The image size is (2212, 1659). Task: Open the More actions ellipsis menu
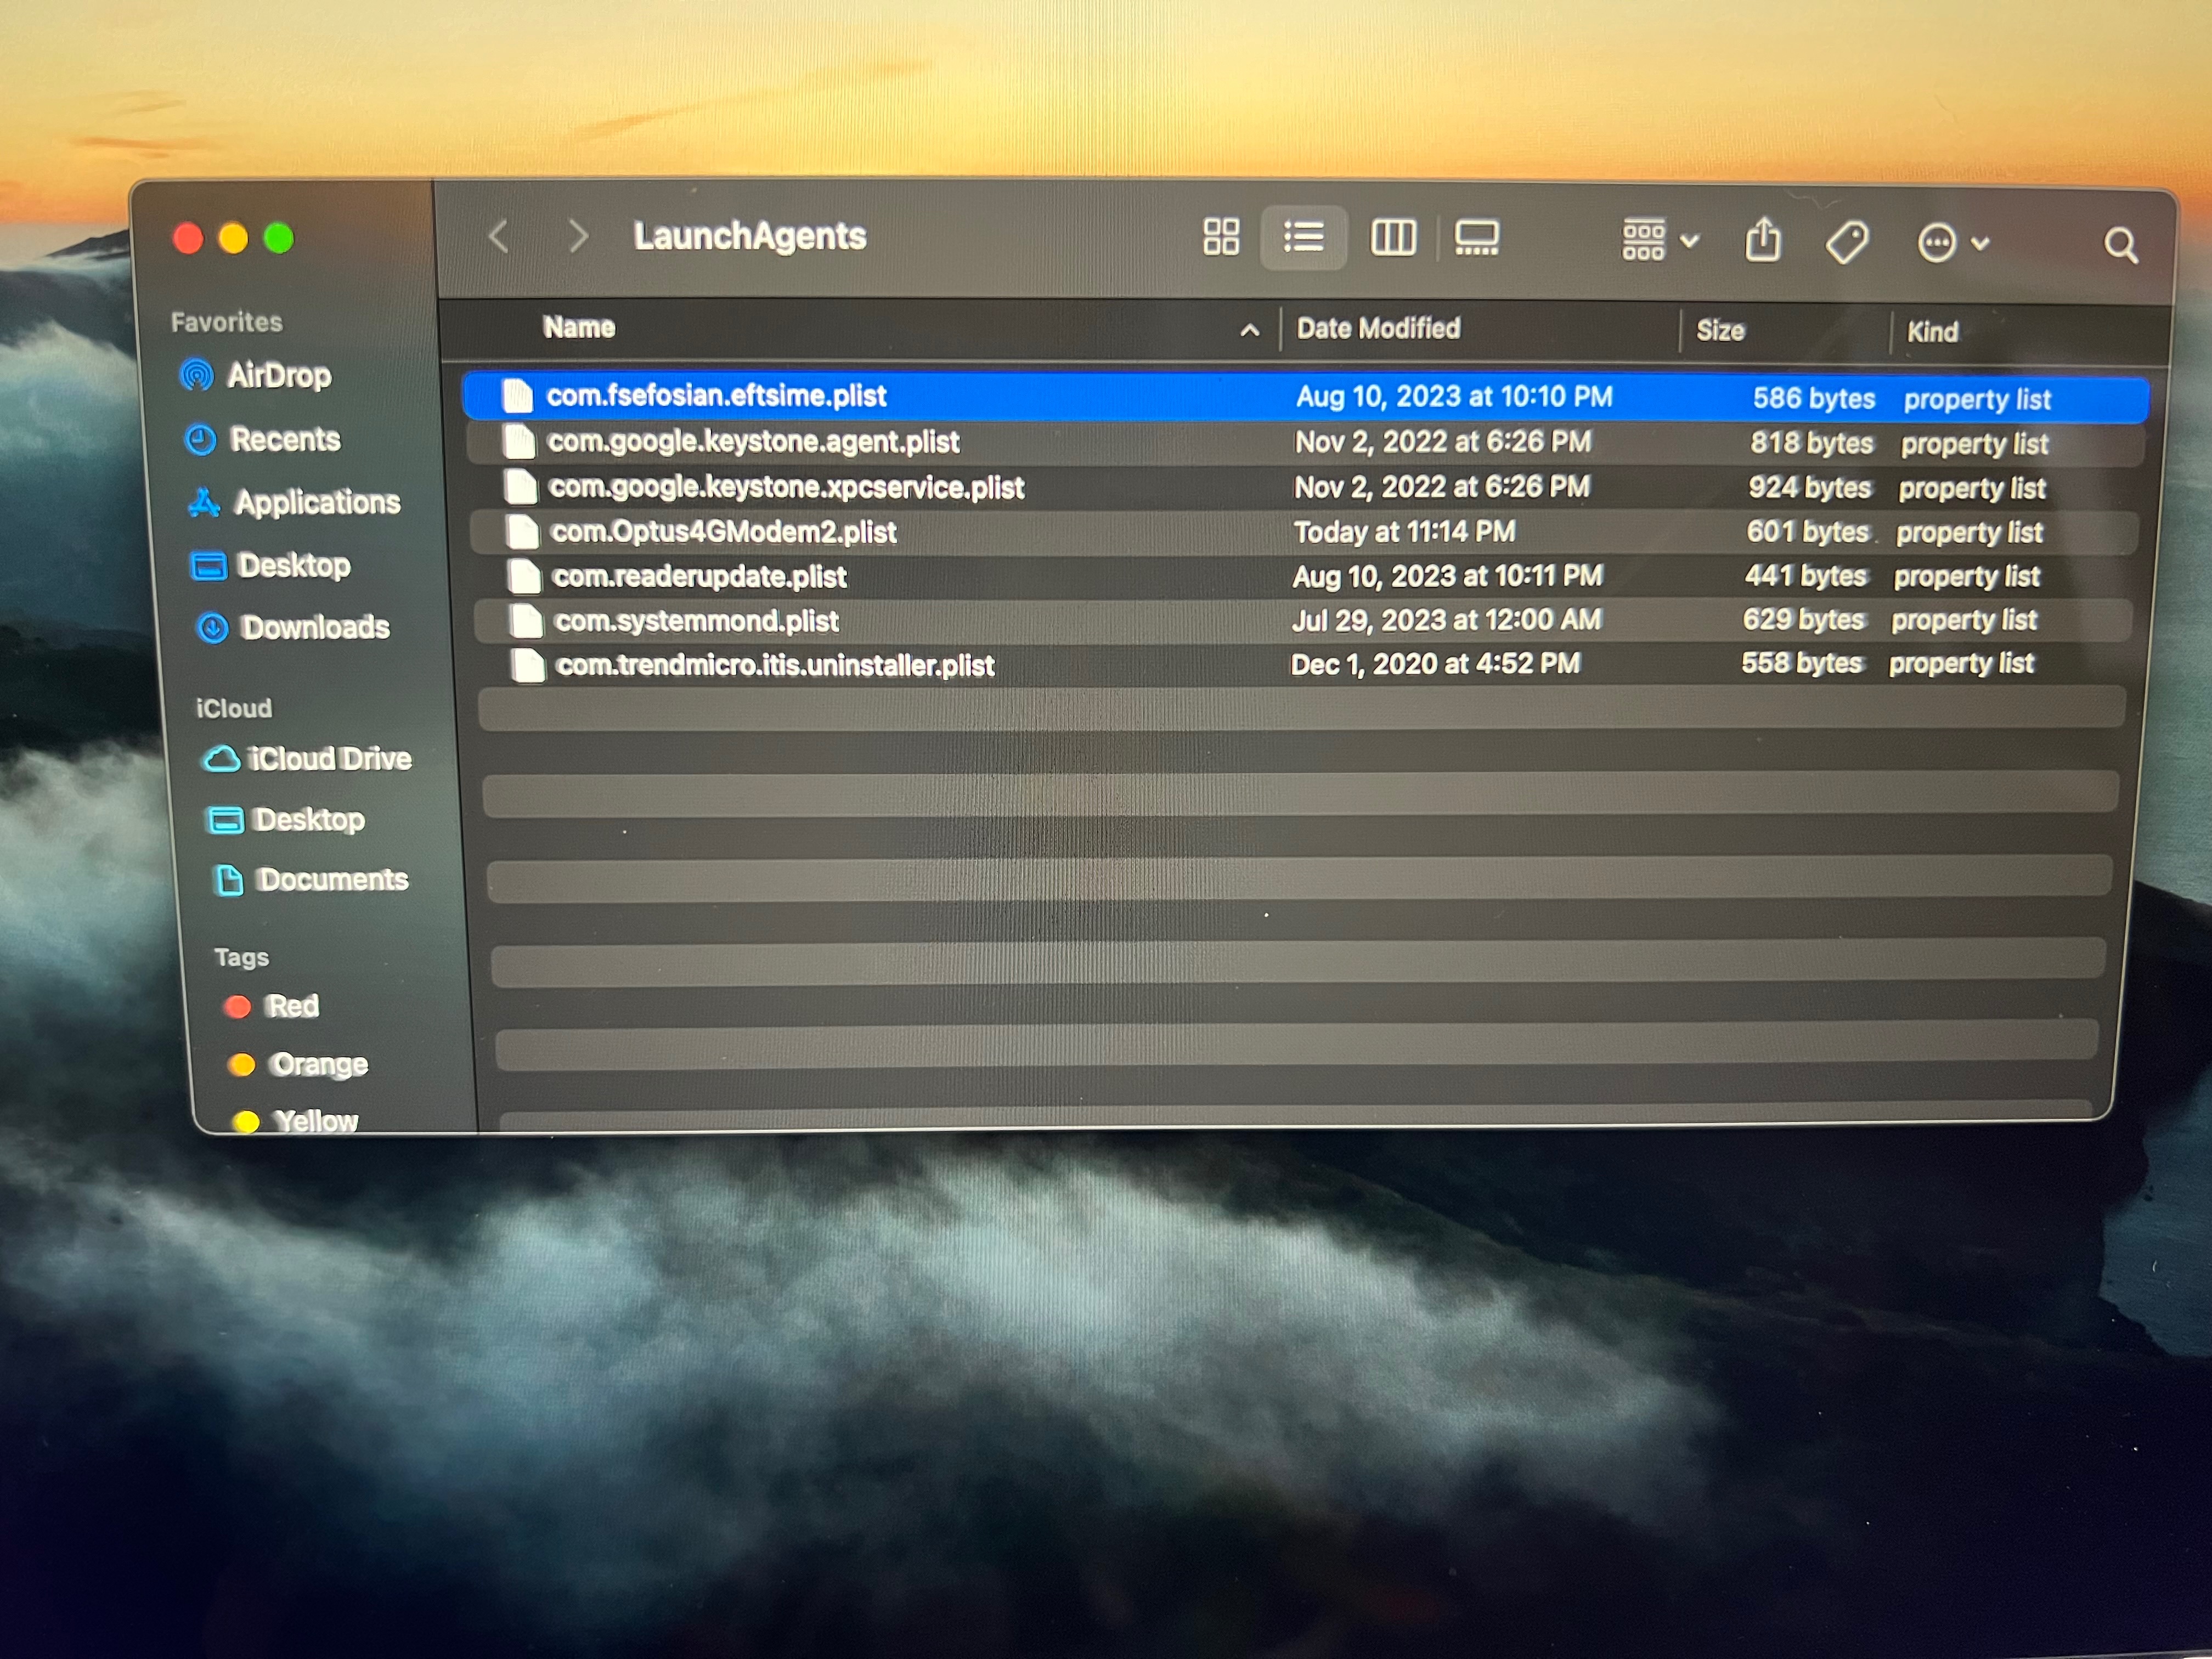click(x=1950, y=243)
